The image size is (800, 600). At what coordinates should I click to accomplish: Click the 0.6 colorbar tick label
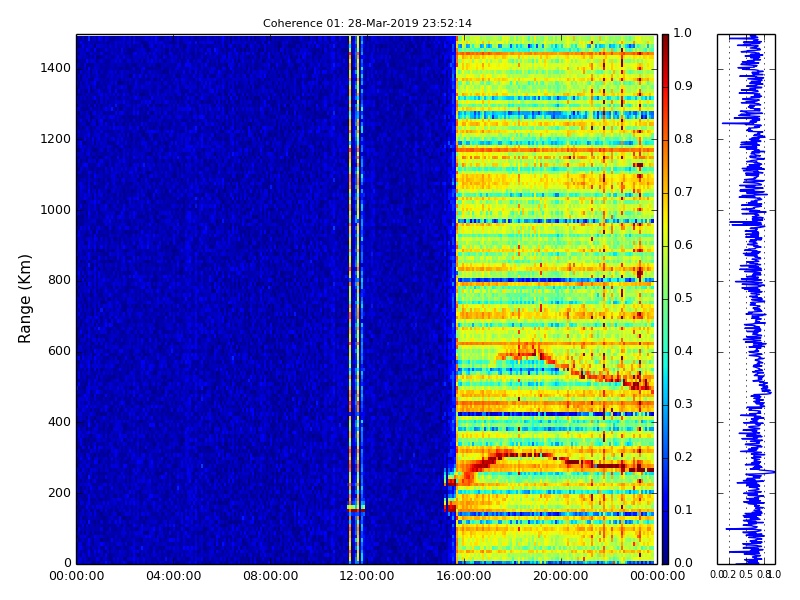683,245
